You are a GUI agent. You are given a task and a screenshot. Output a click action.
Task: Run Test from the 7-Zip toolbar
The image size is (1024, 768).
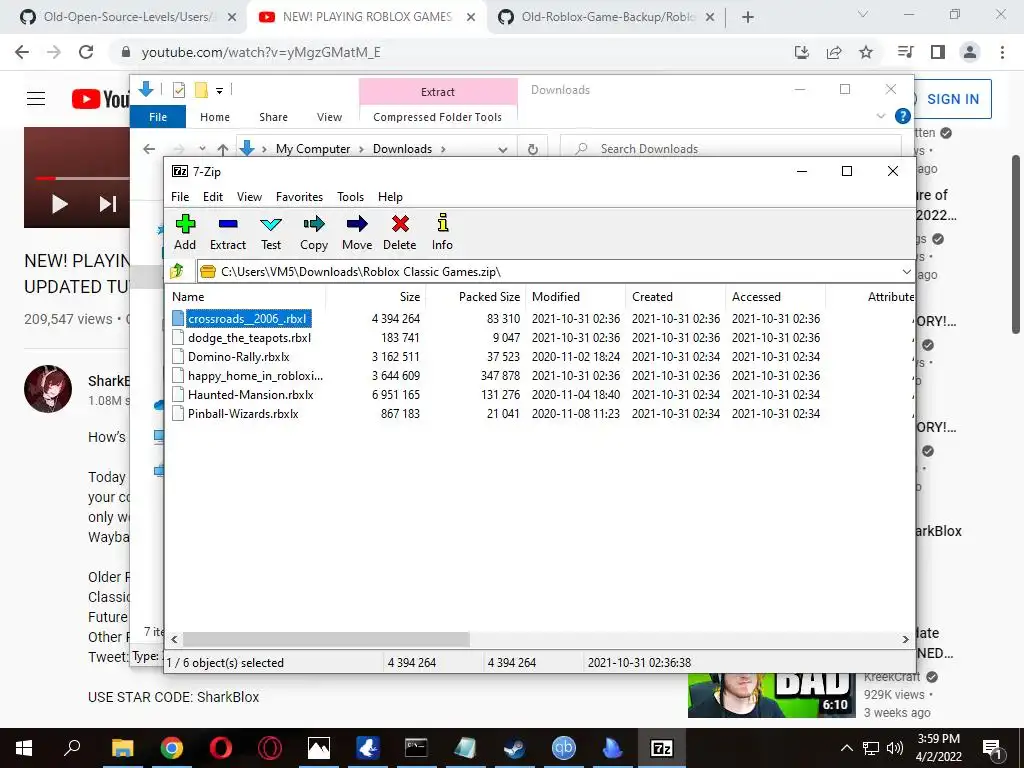click(271, 232)
